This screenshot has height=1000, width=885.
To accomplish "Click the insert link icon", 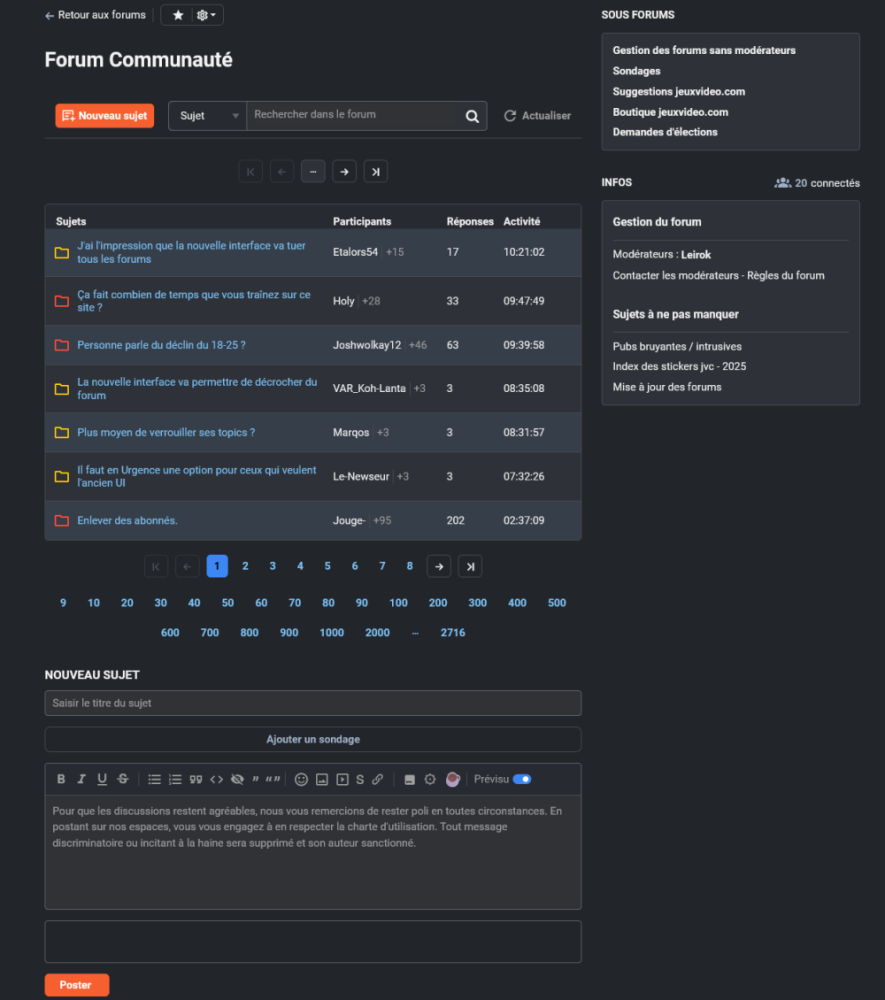I will pyautogui.click(x=377, y=779).
